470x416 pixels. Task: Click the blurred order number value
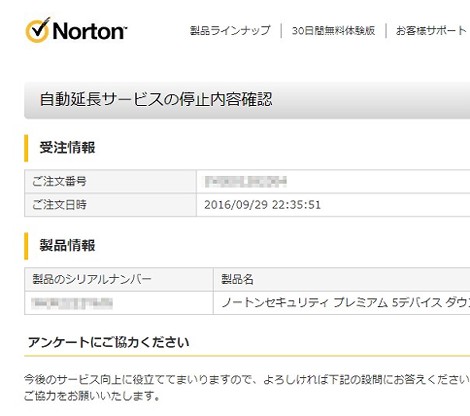click(246, 181)
